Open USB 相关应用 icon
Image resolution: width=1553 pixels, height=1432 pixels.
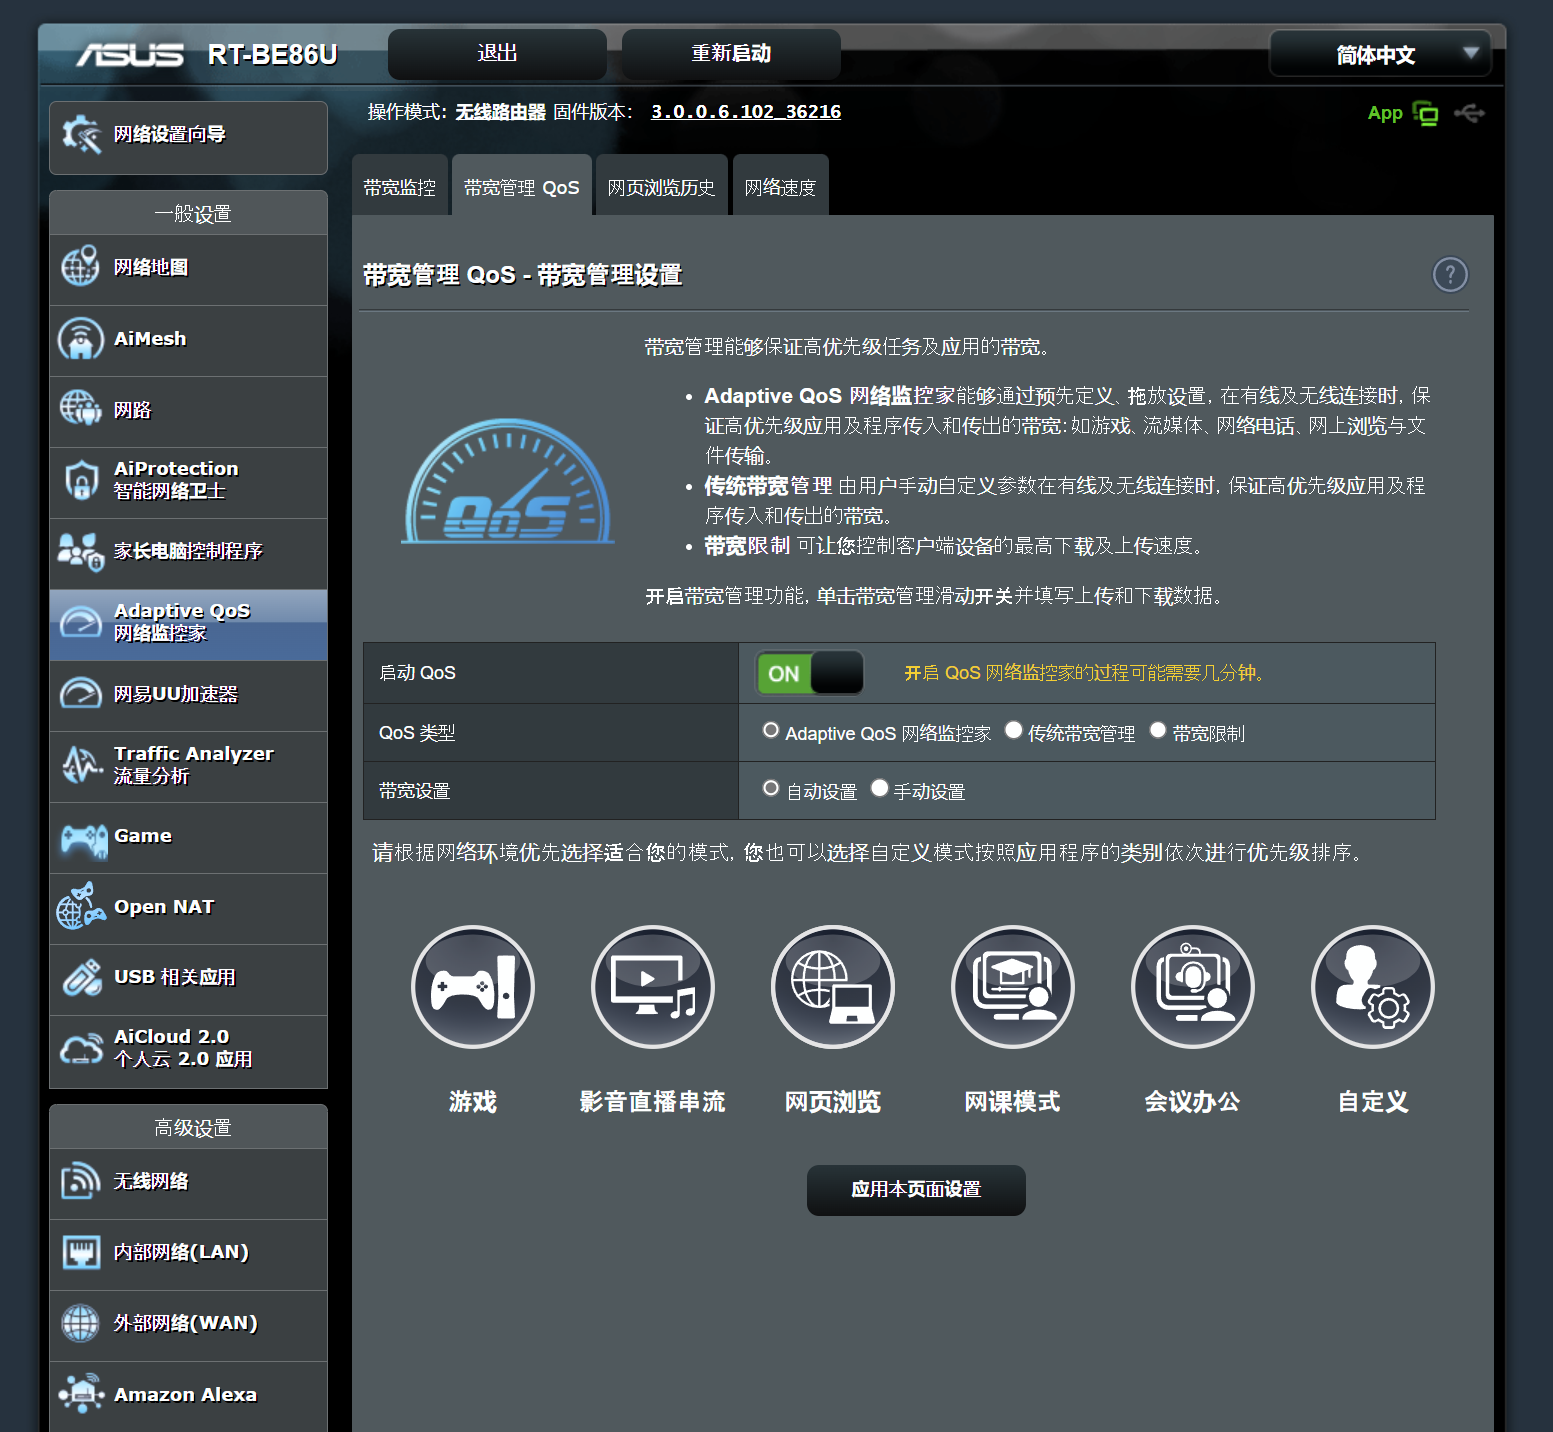[81, 977]
